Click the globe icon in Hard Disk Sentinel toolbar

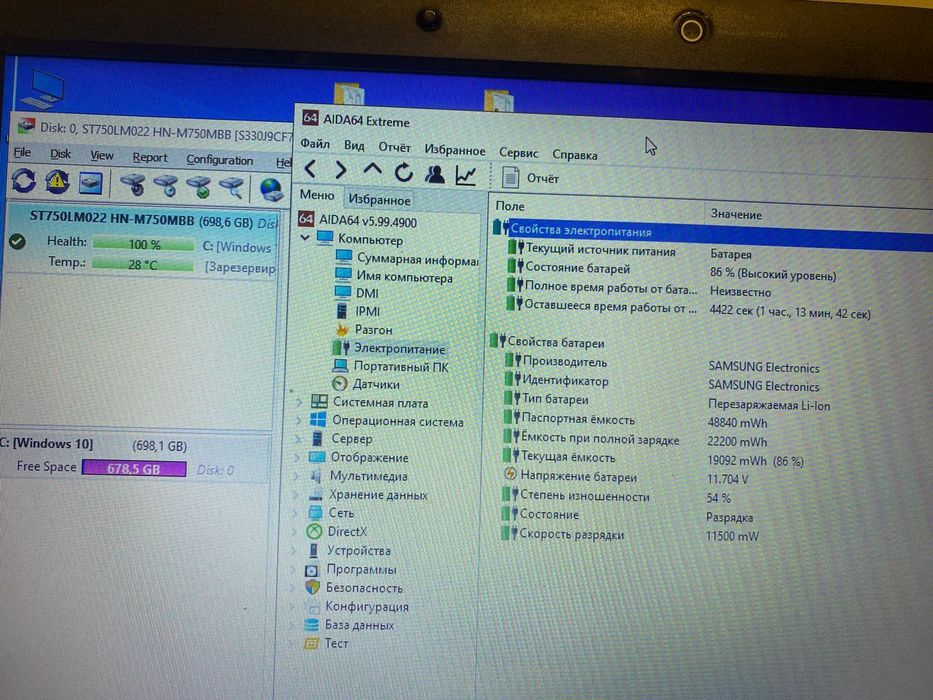[271, 189]
